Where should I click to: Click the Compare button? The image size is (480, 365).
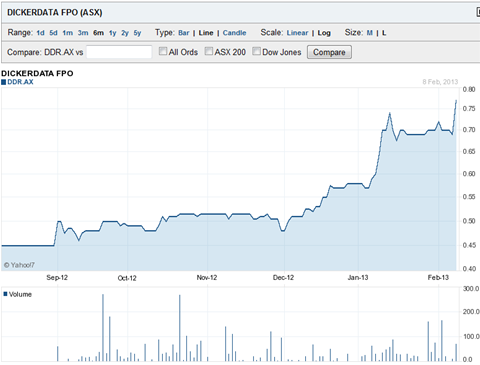[x=329, y=52]
